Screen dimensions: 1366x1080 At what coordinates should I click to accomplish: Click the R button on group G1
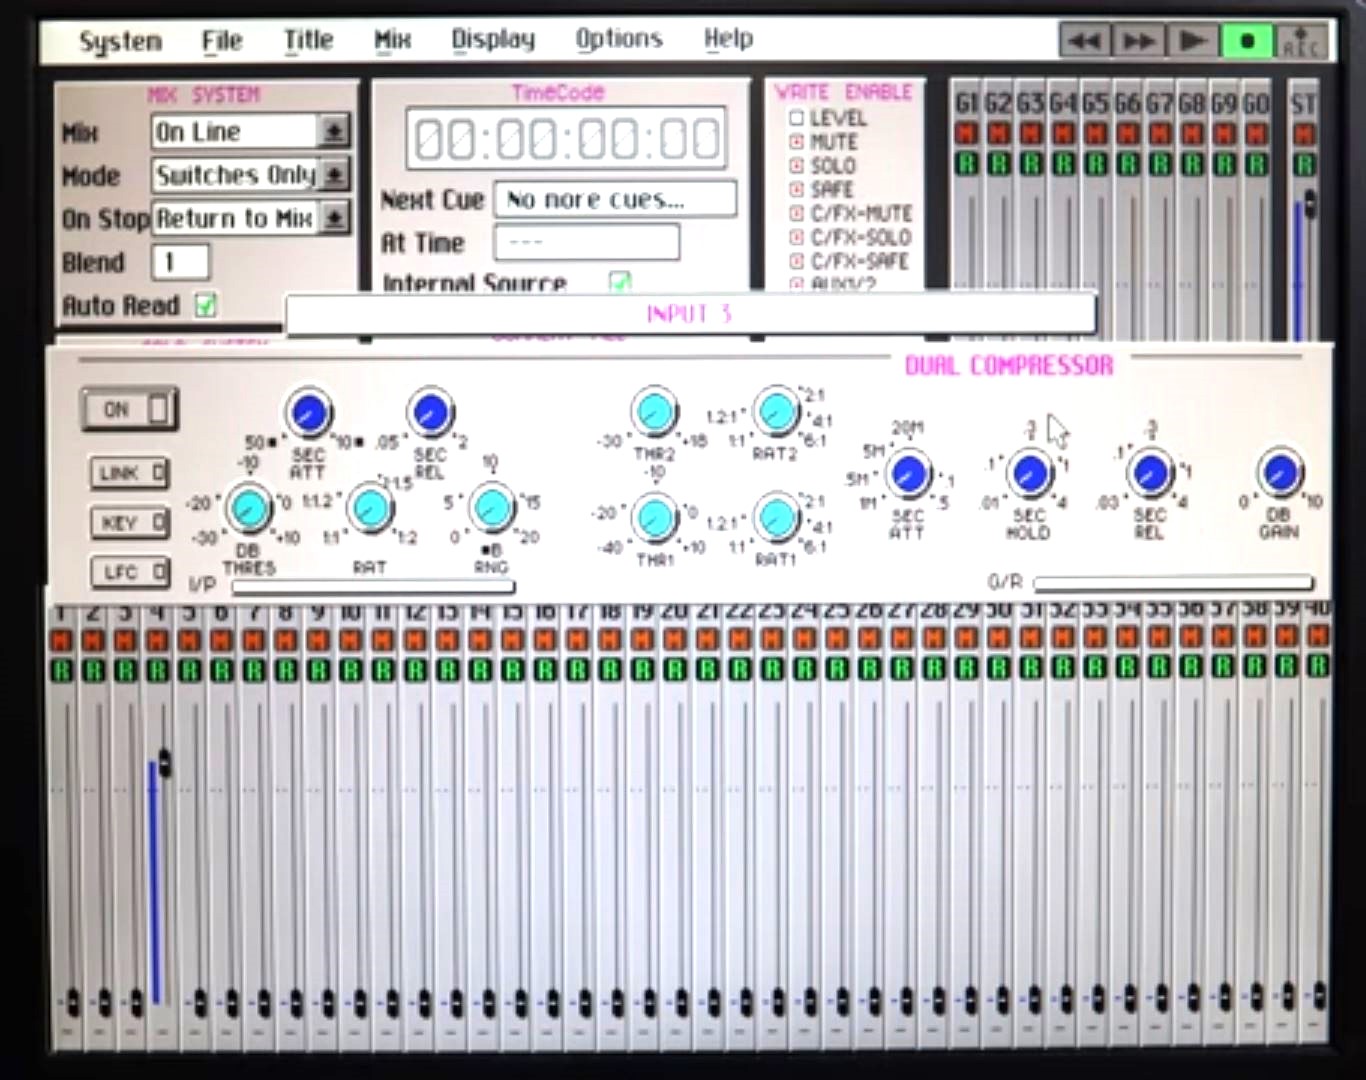[966, 163]
